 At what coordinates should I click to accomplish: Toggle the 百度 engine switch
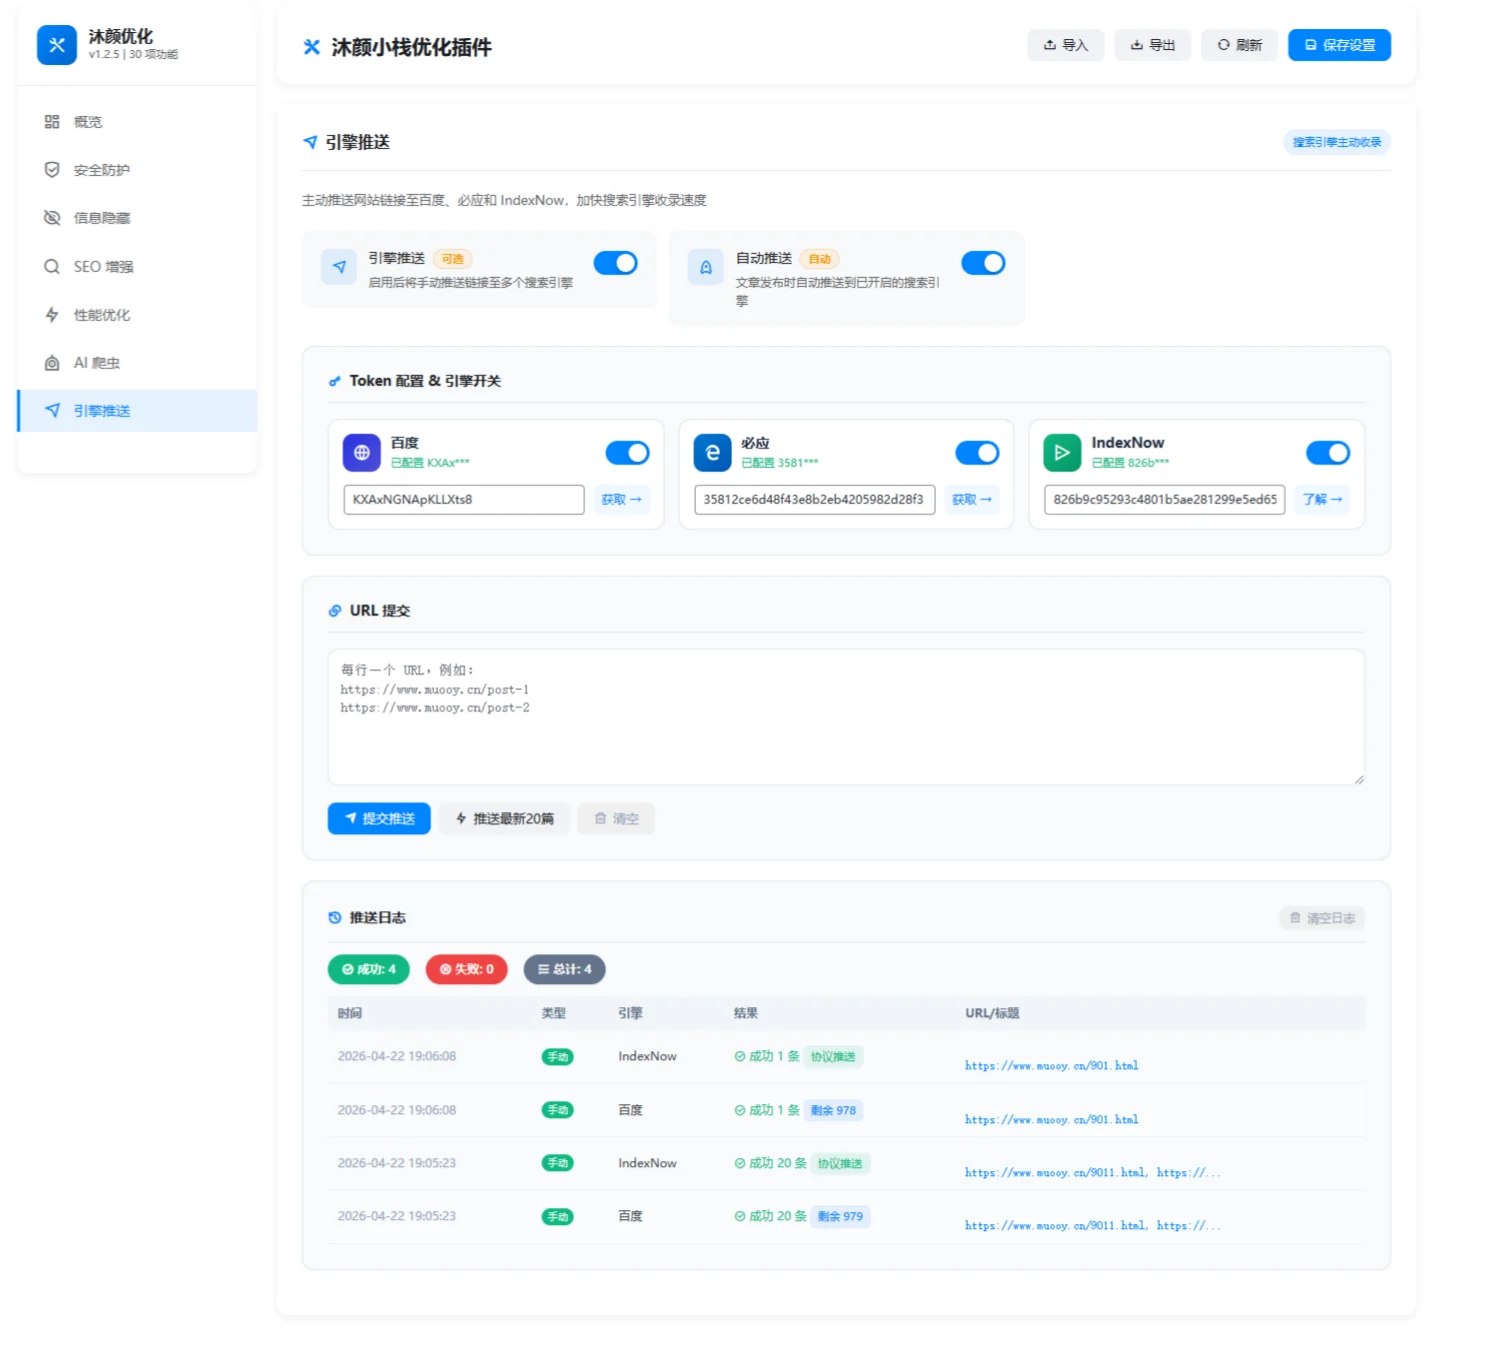tap(627, 453)
